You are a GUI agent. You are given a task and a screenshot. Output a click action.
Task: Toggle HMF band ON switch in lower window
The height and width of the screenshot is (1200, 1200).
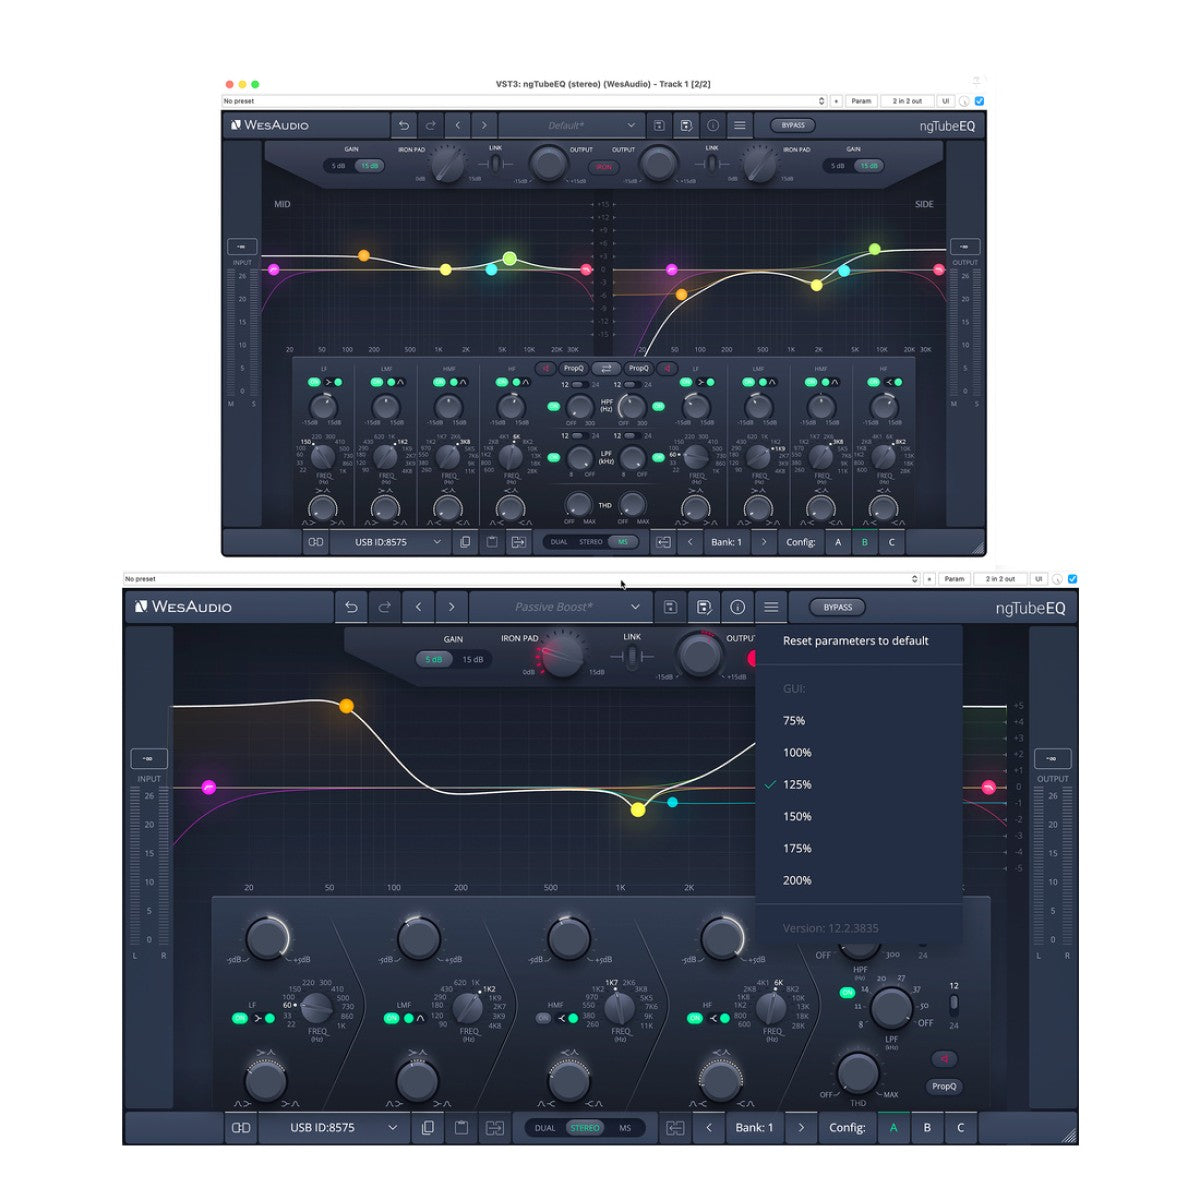coord(543,1018)
